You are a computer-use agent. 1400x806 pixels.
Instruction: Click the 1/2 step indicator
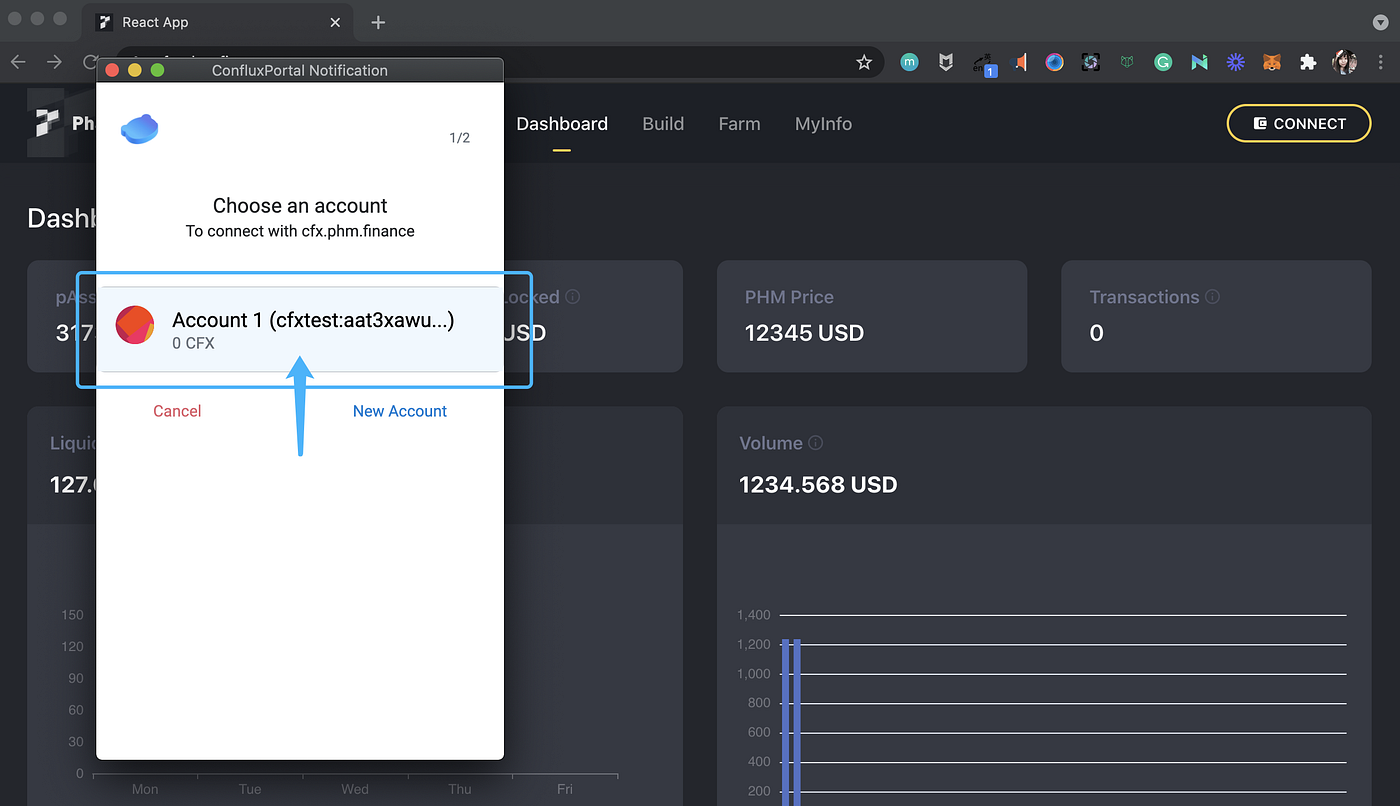(459, 138)
